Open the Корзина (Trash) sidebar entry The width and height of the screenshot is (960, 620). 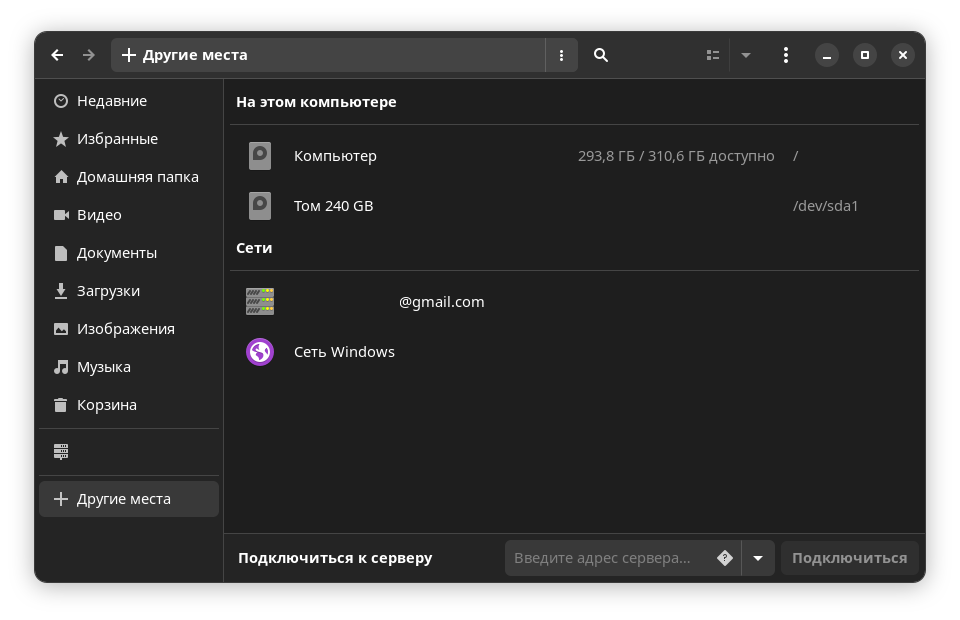click(x=109, y=404)
